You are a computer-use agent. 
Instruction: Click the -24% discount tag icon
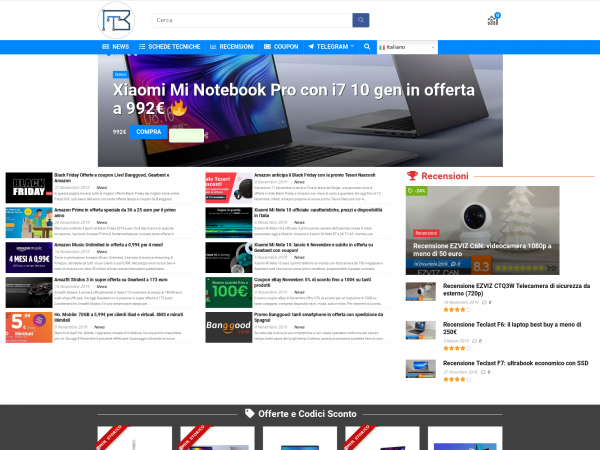click(416, 191)
